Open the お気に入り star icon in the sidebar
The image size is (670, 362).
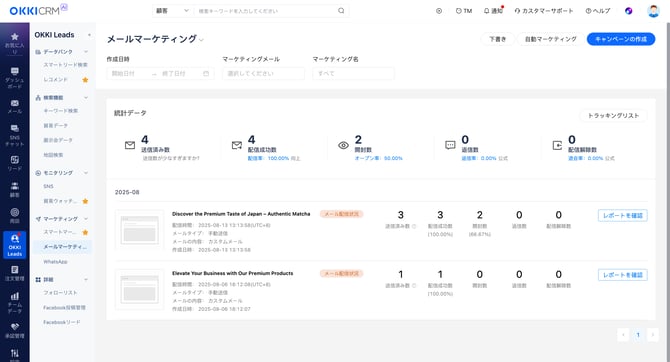(x=15, y=37)
